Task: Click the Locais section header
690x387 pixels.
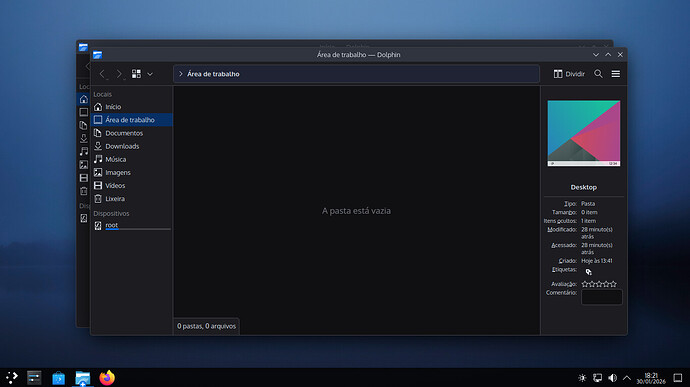Action: 103,94
